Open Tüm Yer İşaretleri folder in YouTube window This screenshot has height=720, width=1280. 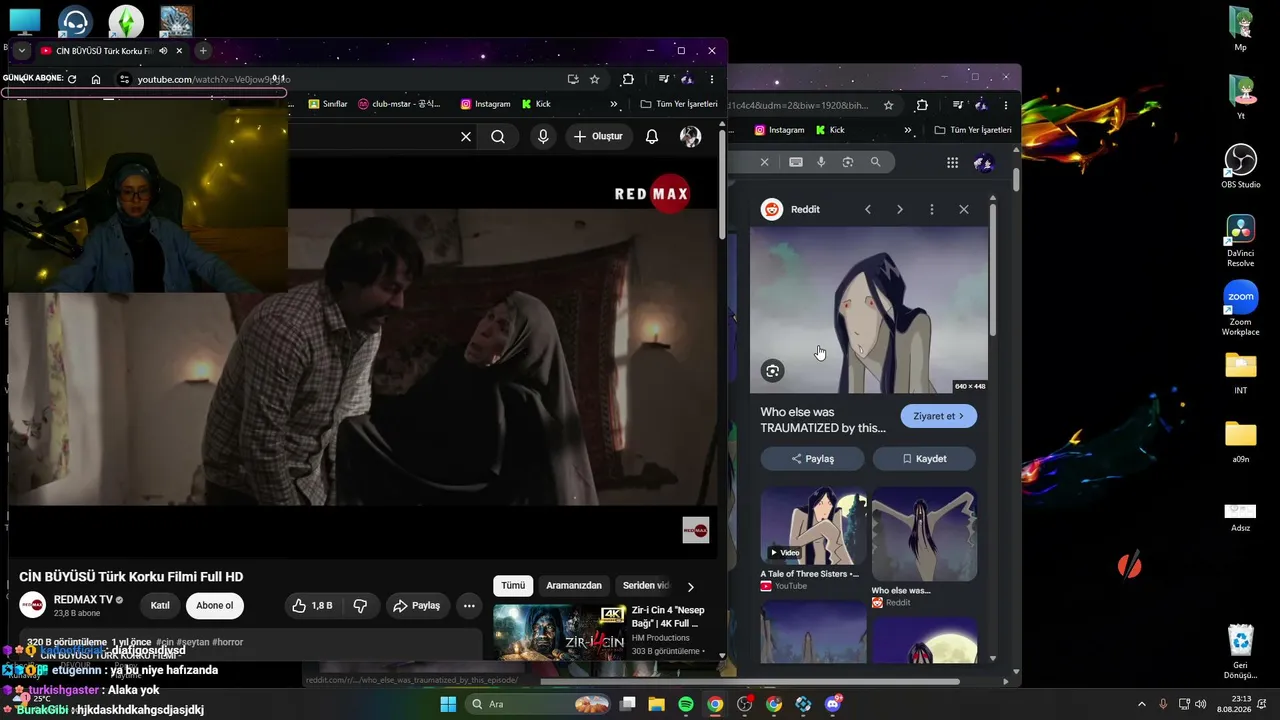679,104
